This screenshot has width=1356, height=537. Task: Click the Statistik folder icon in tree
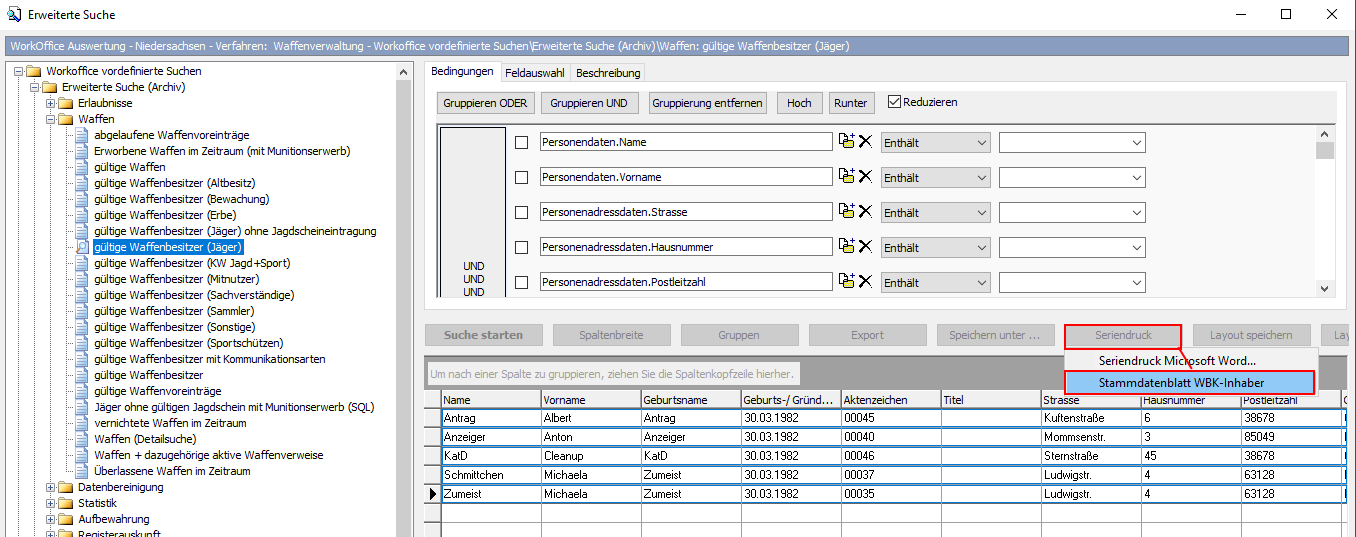[x=66, y=503]
